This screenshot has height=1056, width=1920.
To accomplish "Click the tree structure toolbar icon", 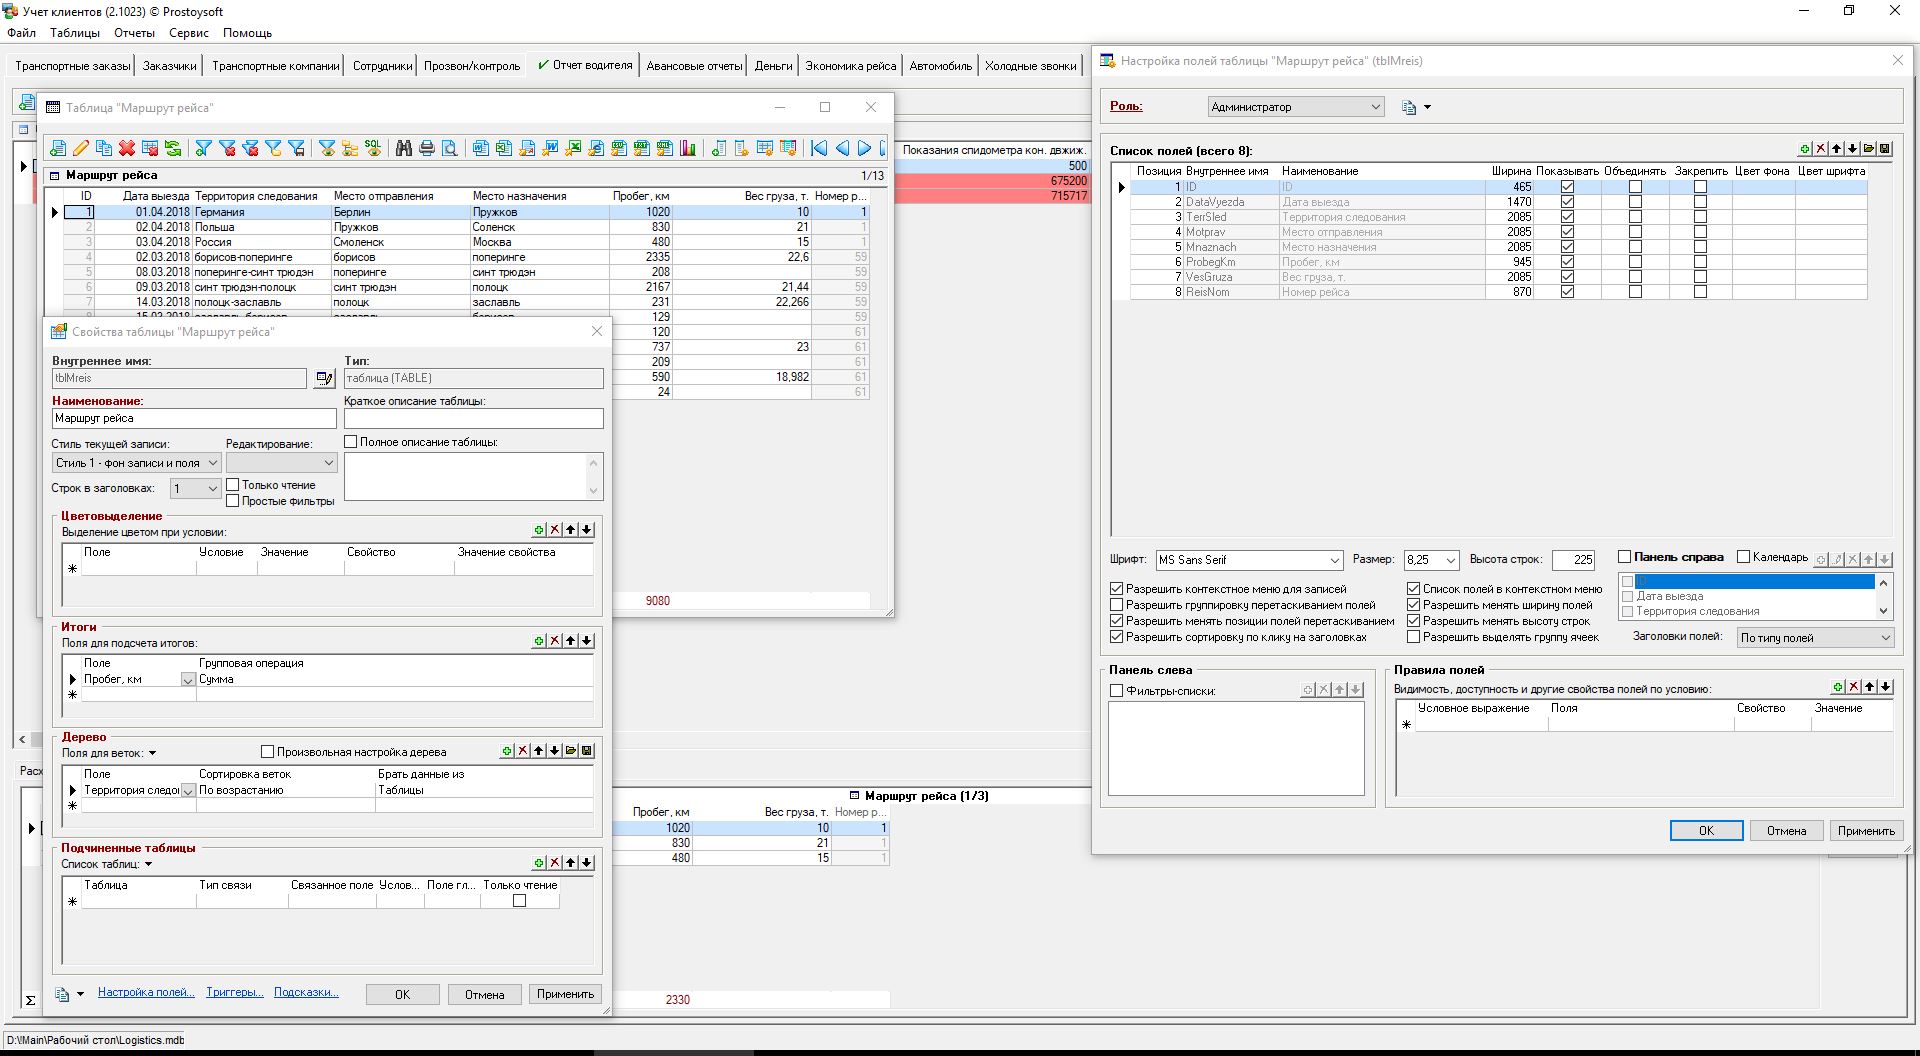I will (x=350, y=148).
